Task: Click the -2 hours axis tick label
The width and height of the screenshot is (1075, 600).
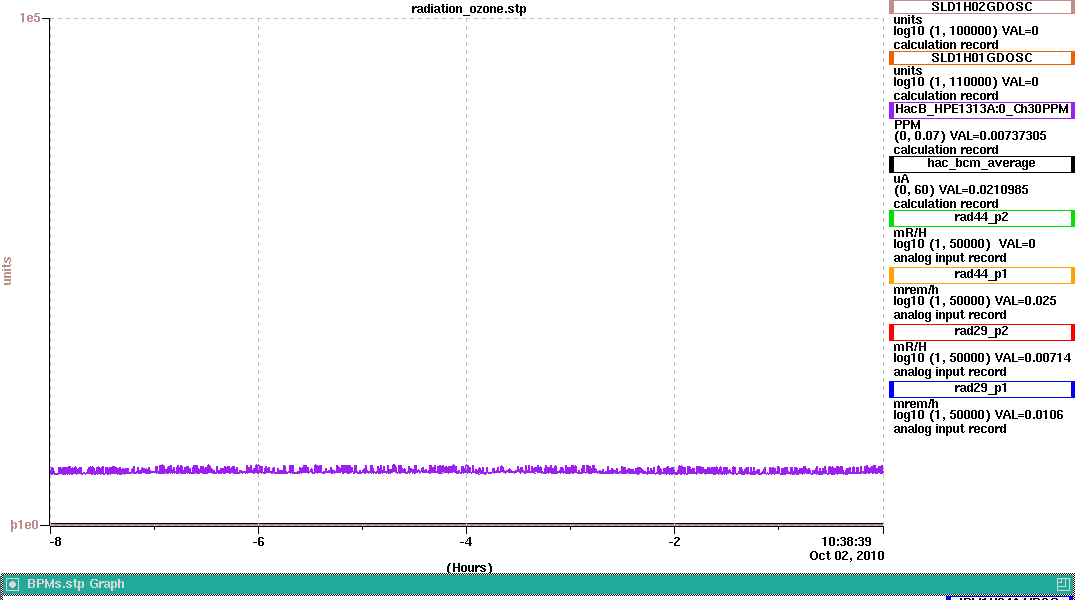Action: pyautogui.click(x=675, y=542)
